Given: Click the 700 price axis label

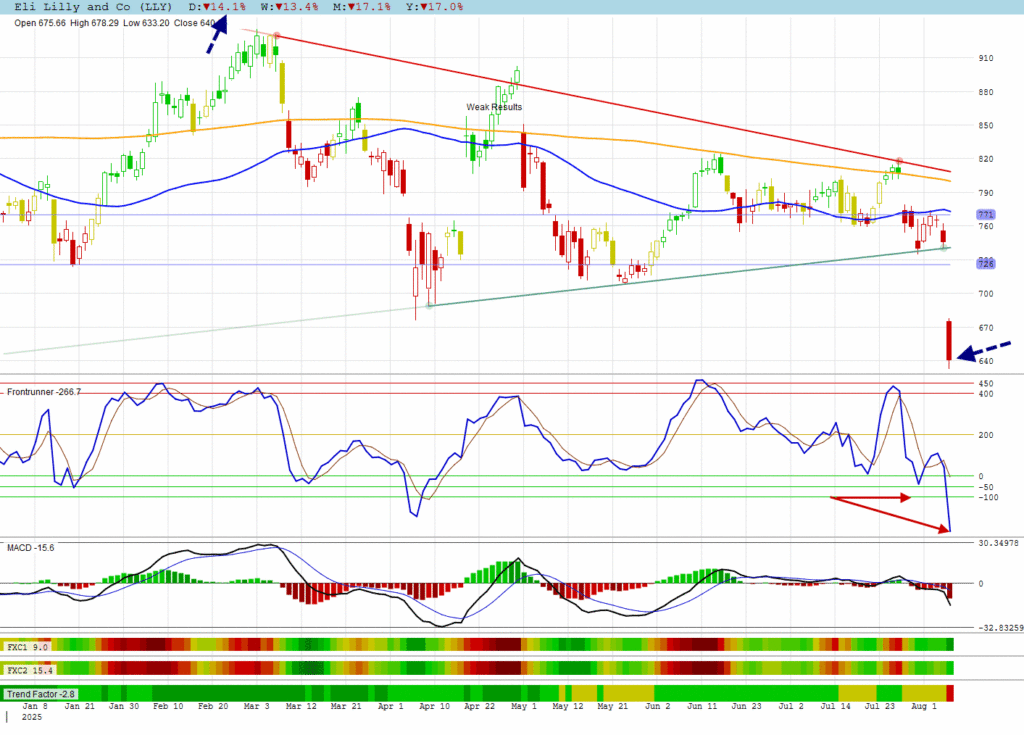Looking at the screenshot, I should [x=985, y=294].
